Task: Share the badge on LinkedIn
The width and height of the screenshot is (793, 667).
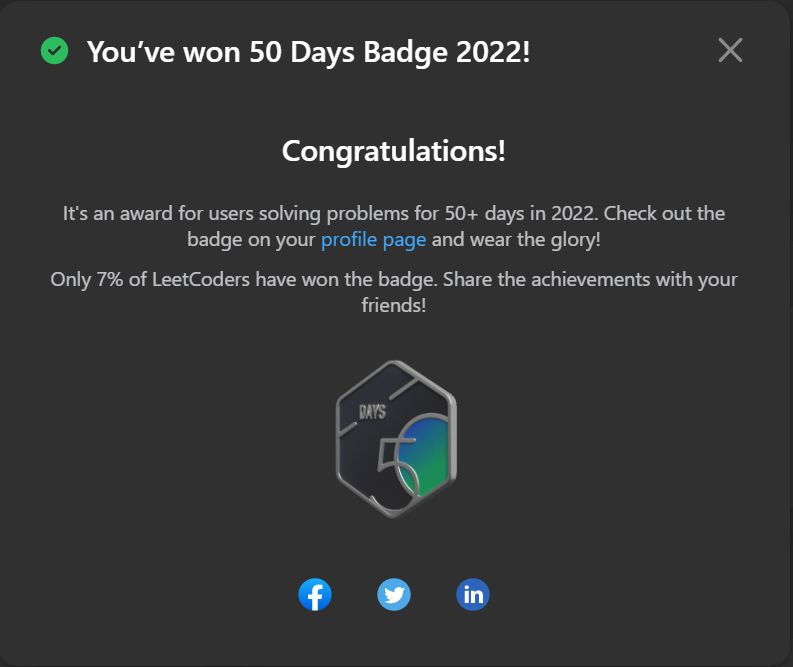Action: tap(473, 594)
